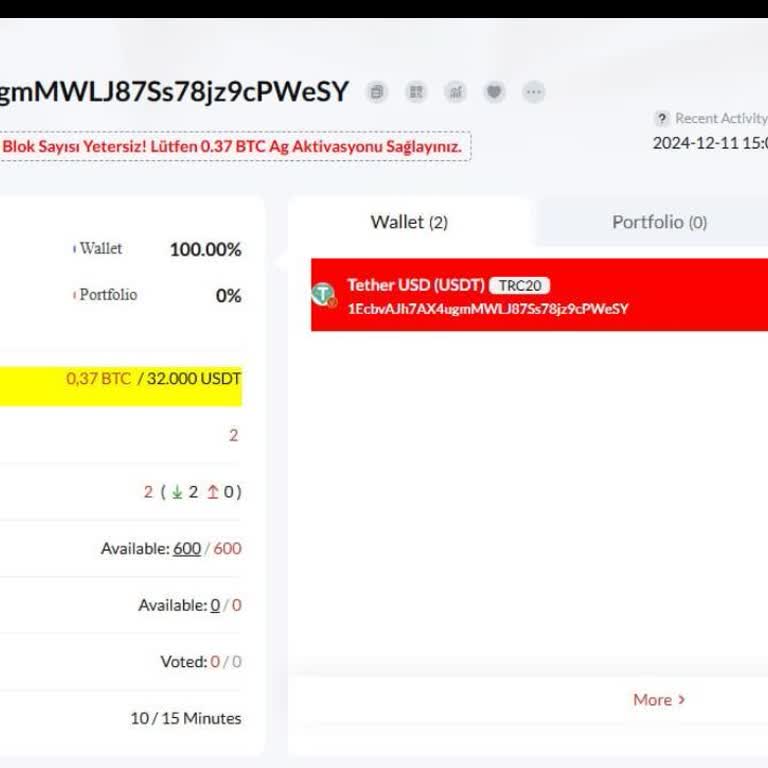Click the 10 / 15 Minutes entry

click(186, 719)
